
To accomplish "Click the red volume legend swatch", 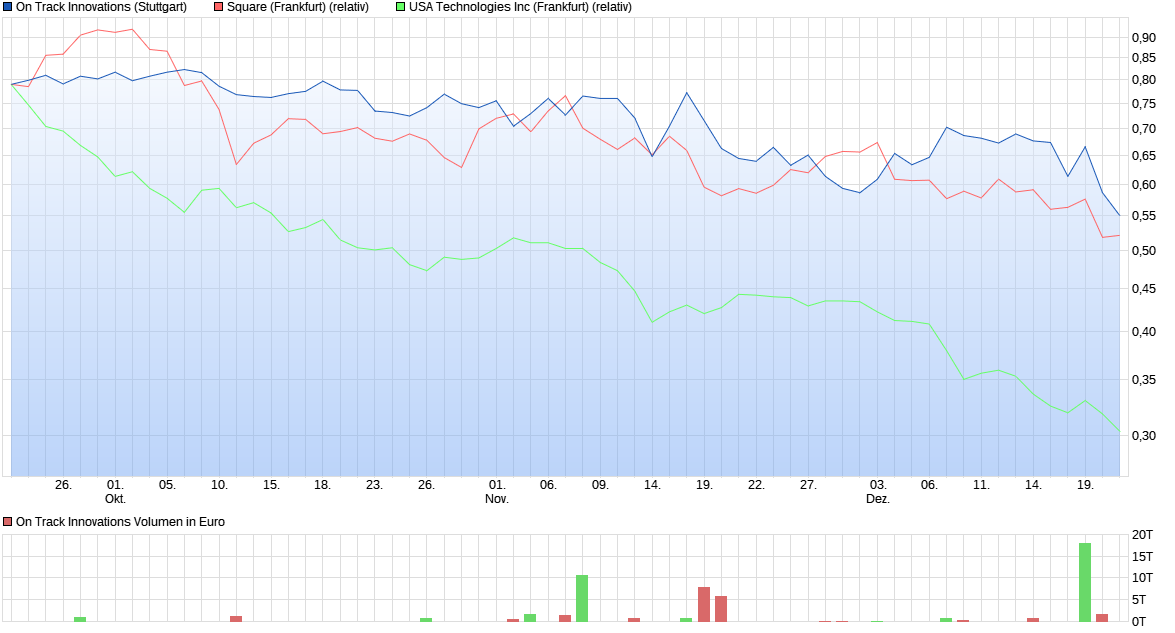I will point(7,521).
